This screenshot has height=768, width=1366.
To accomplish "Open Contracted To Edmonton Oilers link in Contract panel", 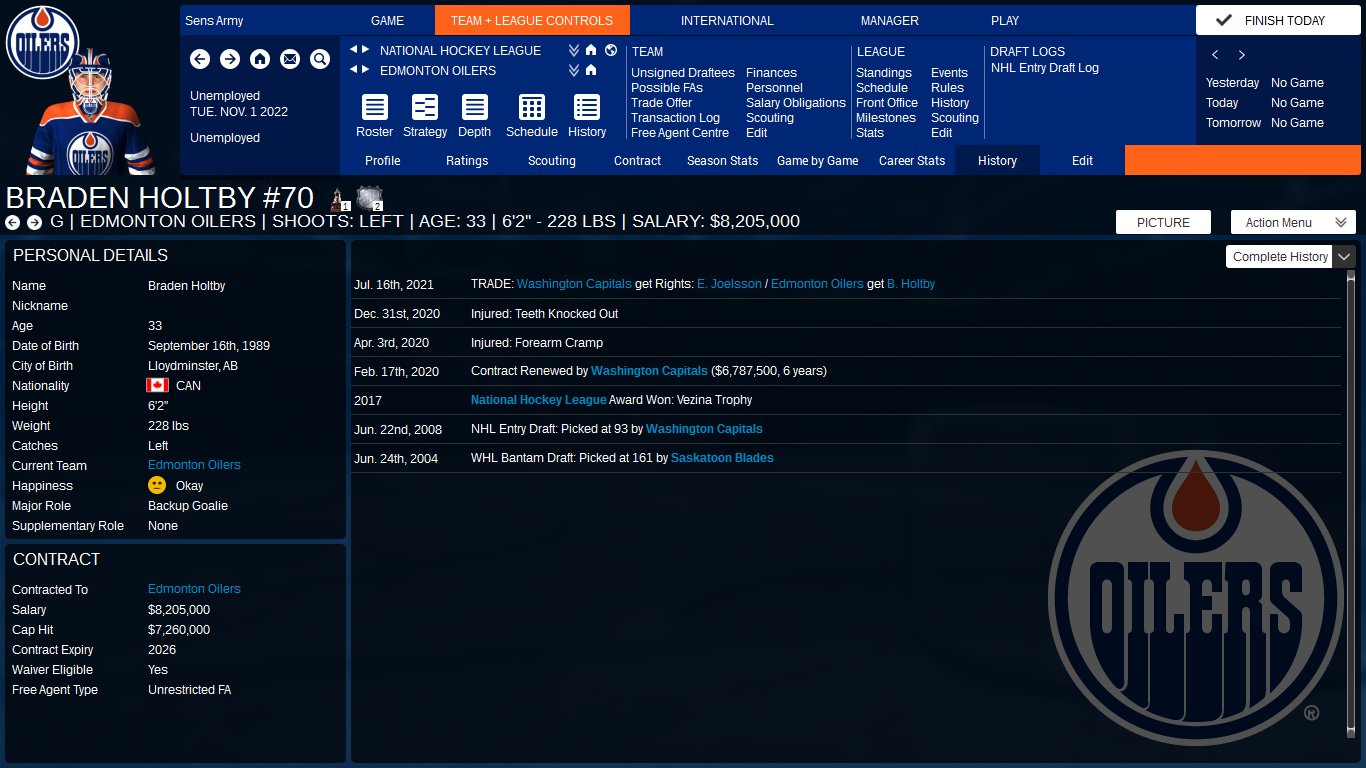I will coord(194,589).
